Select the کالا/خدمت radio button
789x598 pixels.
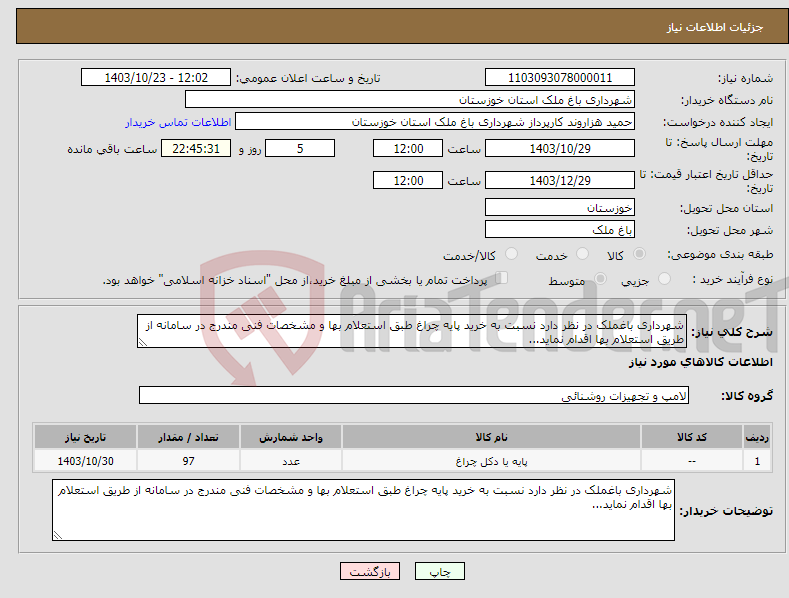coord(511,254)
